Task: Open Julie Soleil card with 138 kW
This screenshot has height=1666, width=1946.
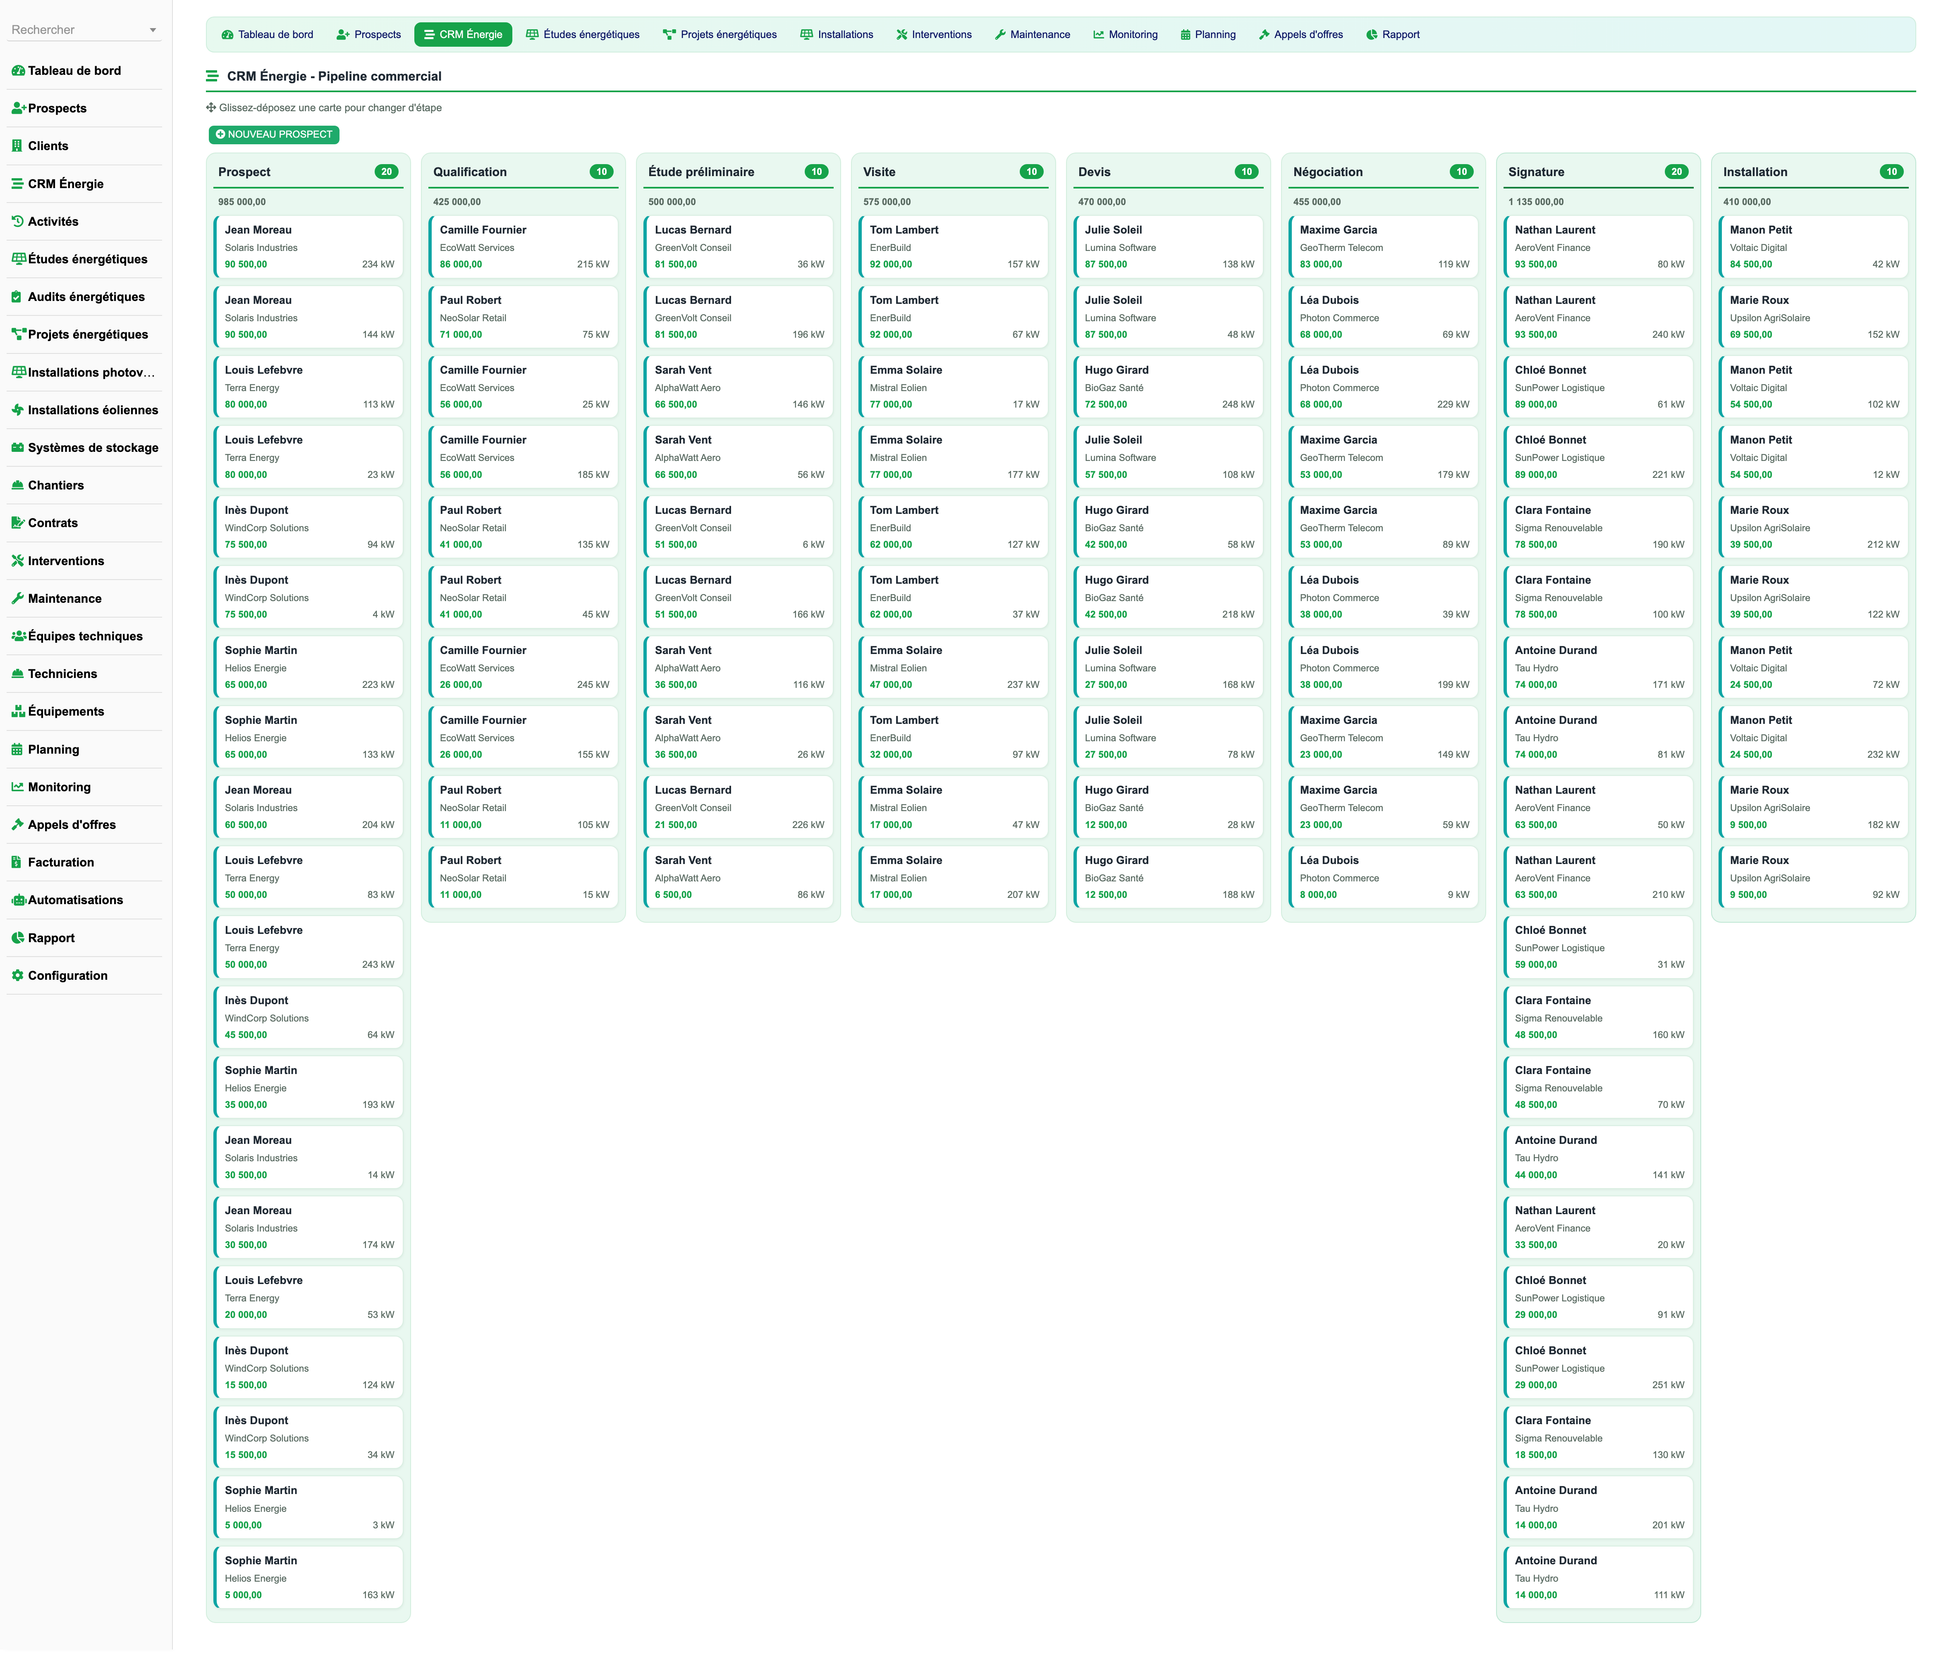Action: click(1169, 247)
